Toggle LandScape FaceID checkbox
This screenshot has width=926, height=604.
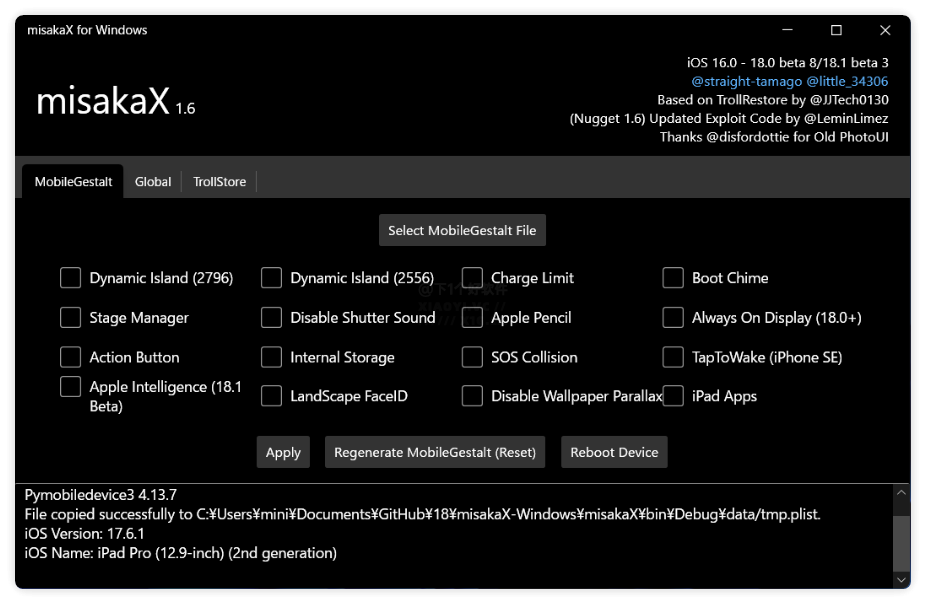tap(271, 396)
